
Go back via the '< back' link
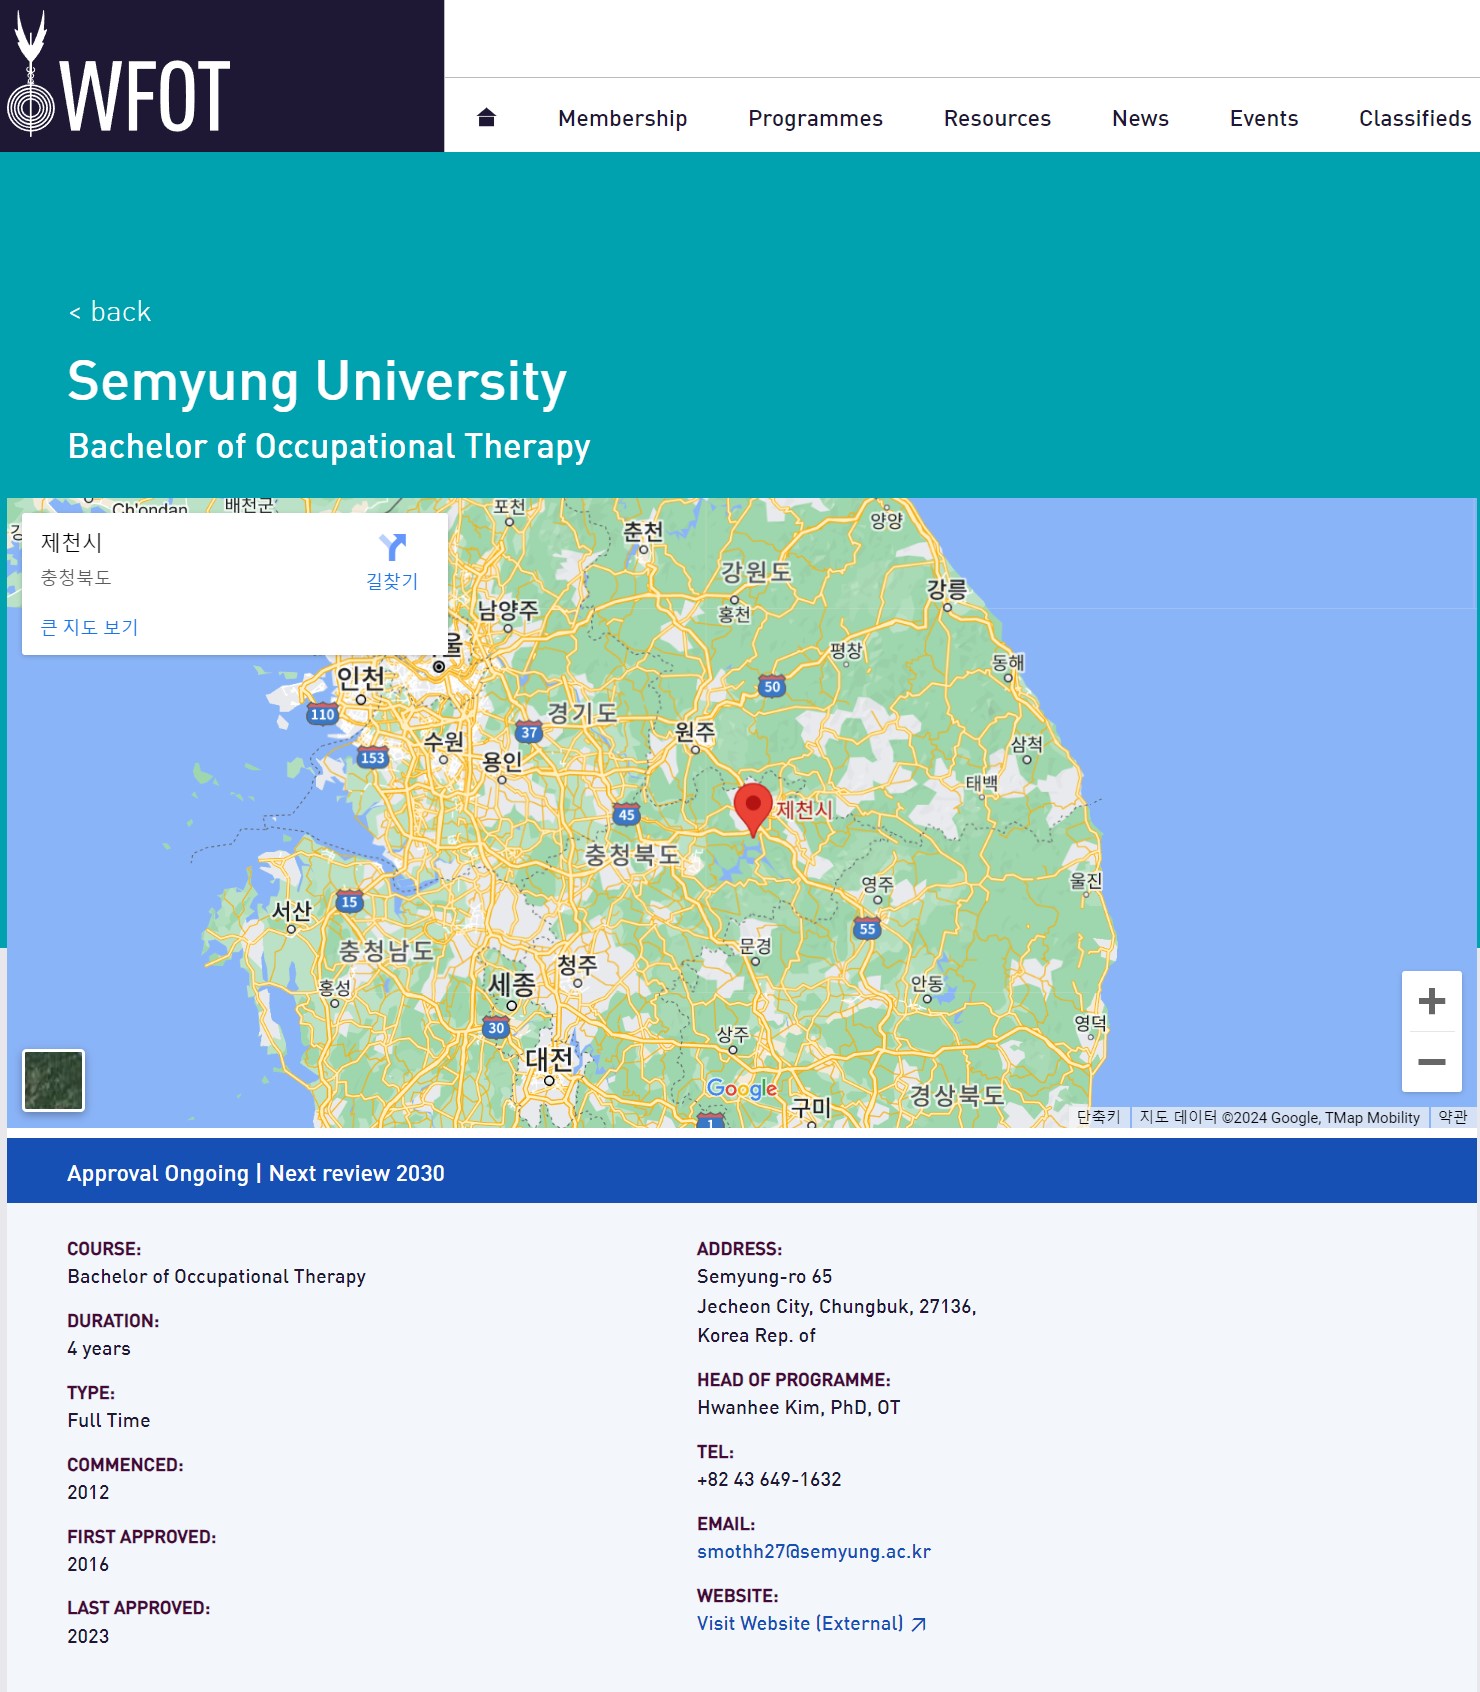[x=110, y=312]
